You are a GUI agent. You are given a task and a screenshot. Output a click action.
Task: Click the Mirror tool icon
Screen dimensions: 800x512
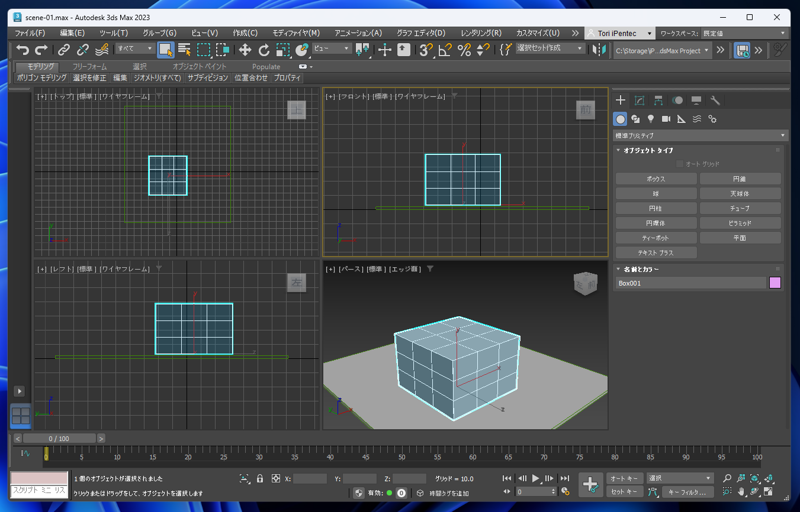pos(599,49)
